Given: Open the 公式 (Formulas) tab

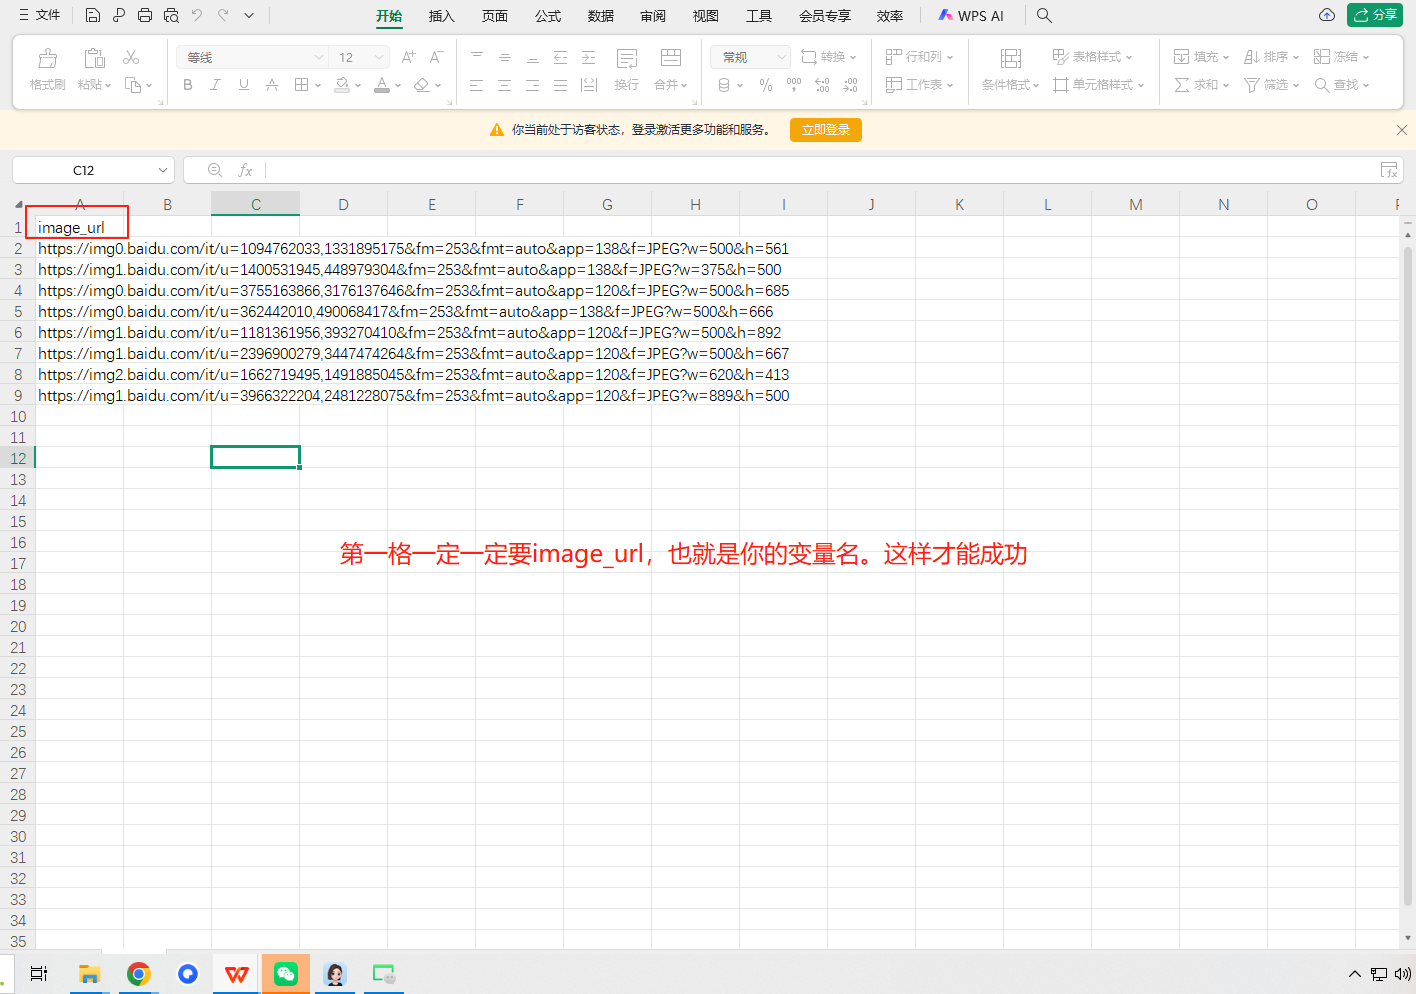Looking at the screenshot, I should click(547, 16).
